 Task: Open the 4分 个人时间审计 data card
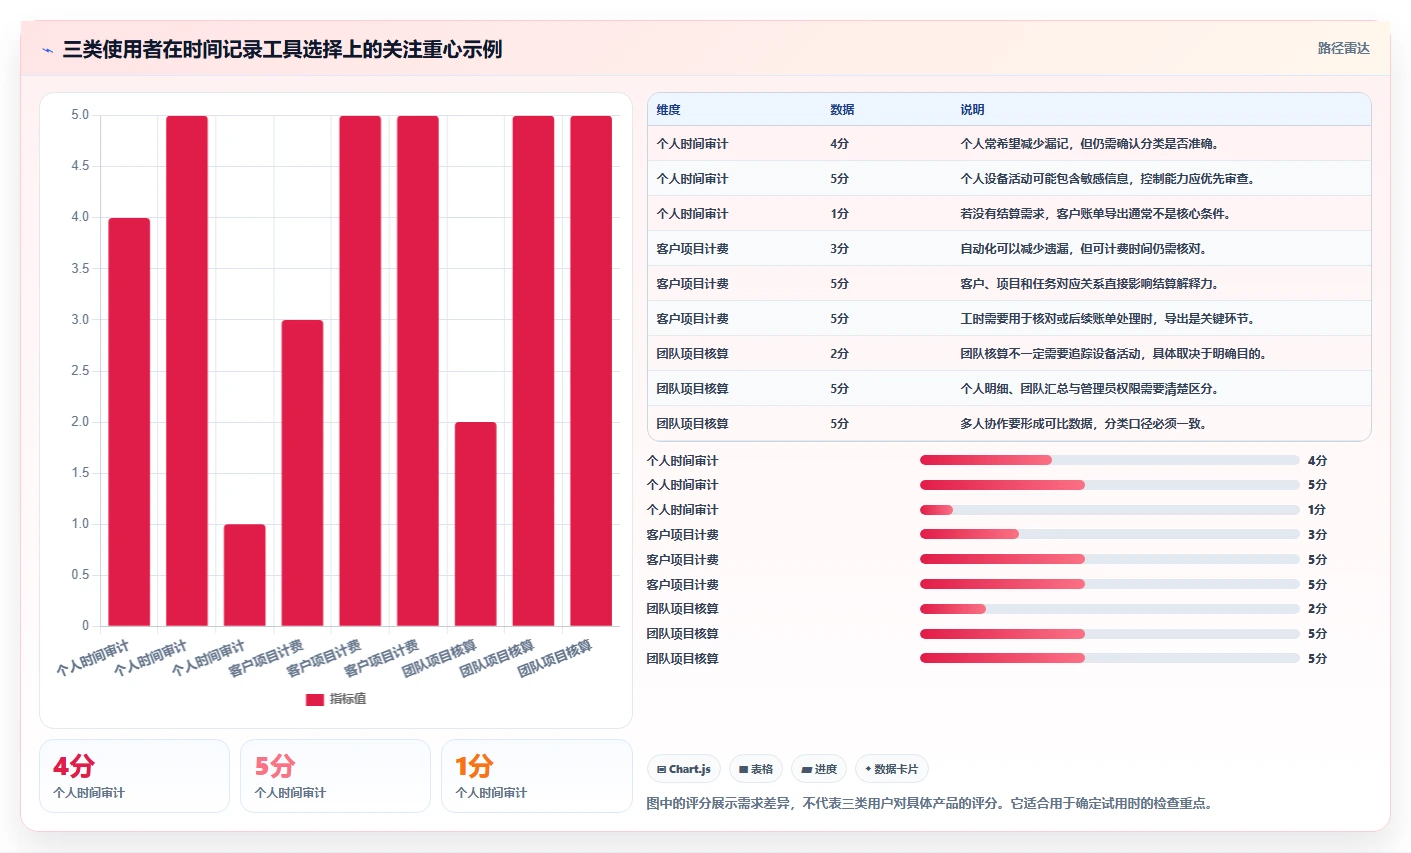click(x=134, y=776)
